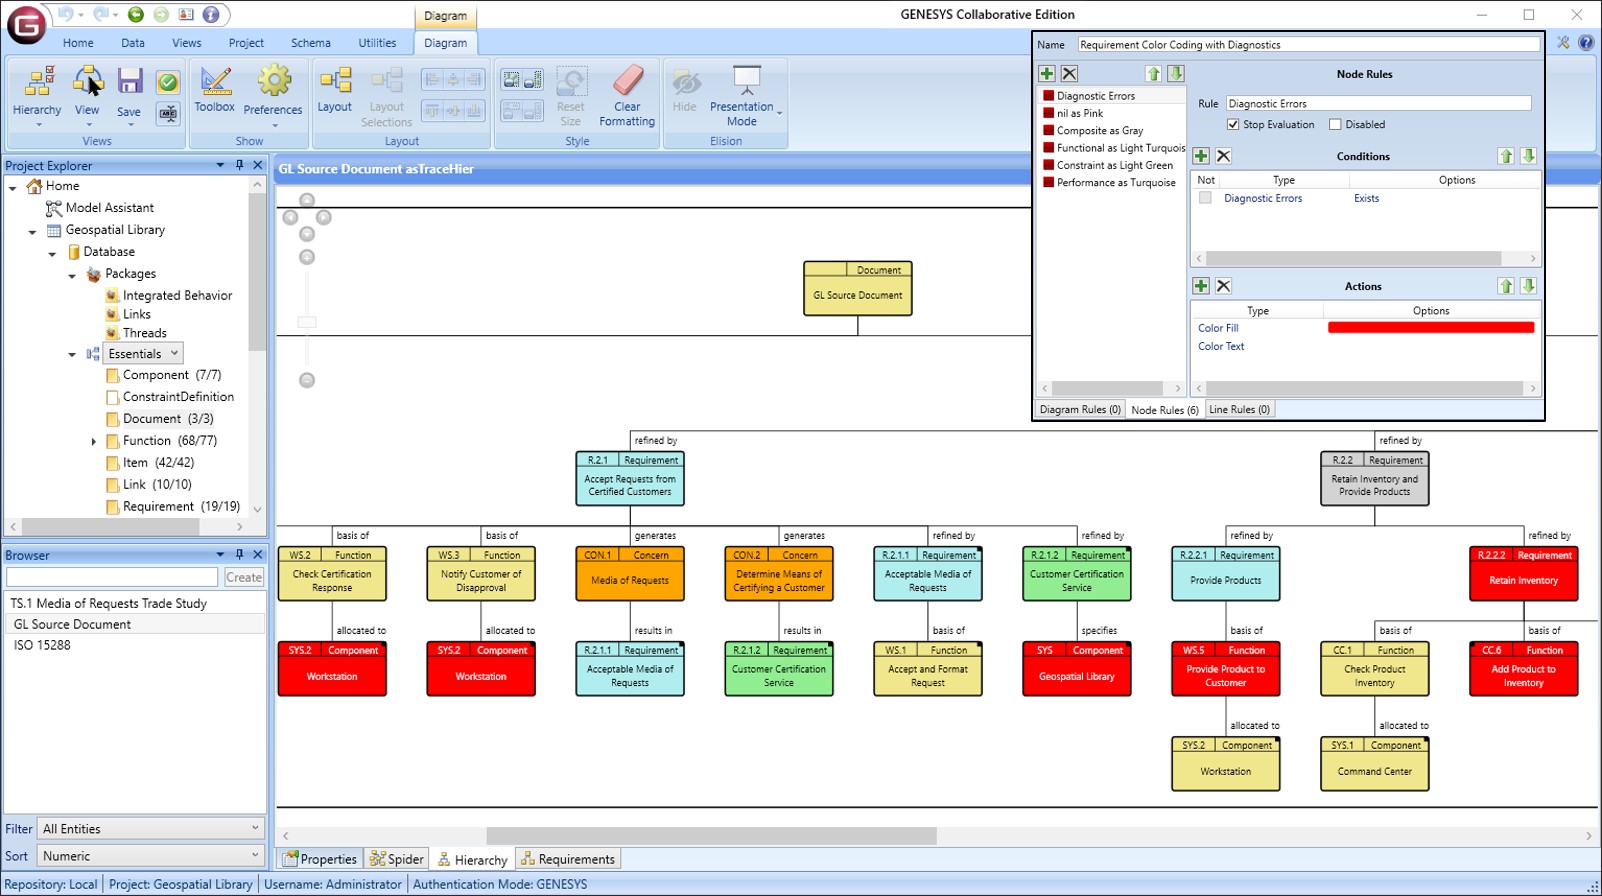Screen dimensions: 1602x896
Task: Open the Sort Numeric dropdown
Action: (x=151, y=856)
